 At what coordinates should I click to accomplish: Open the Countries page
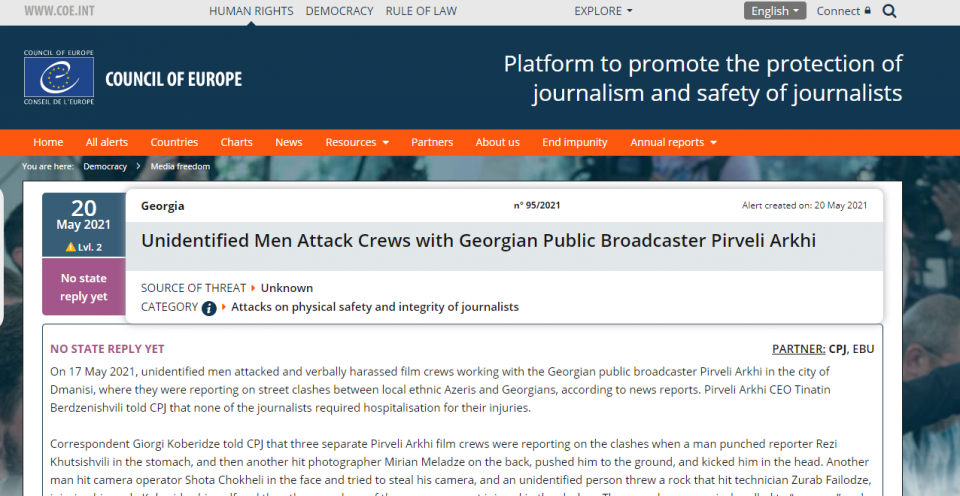(x=174, y=142)
